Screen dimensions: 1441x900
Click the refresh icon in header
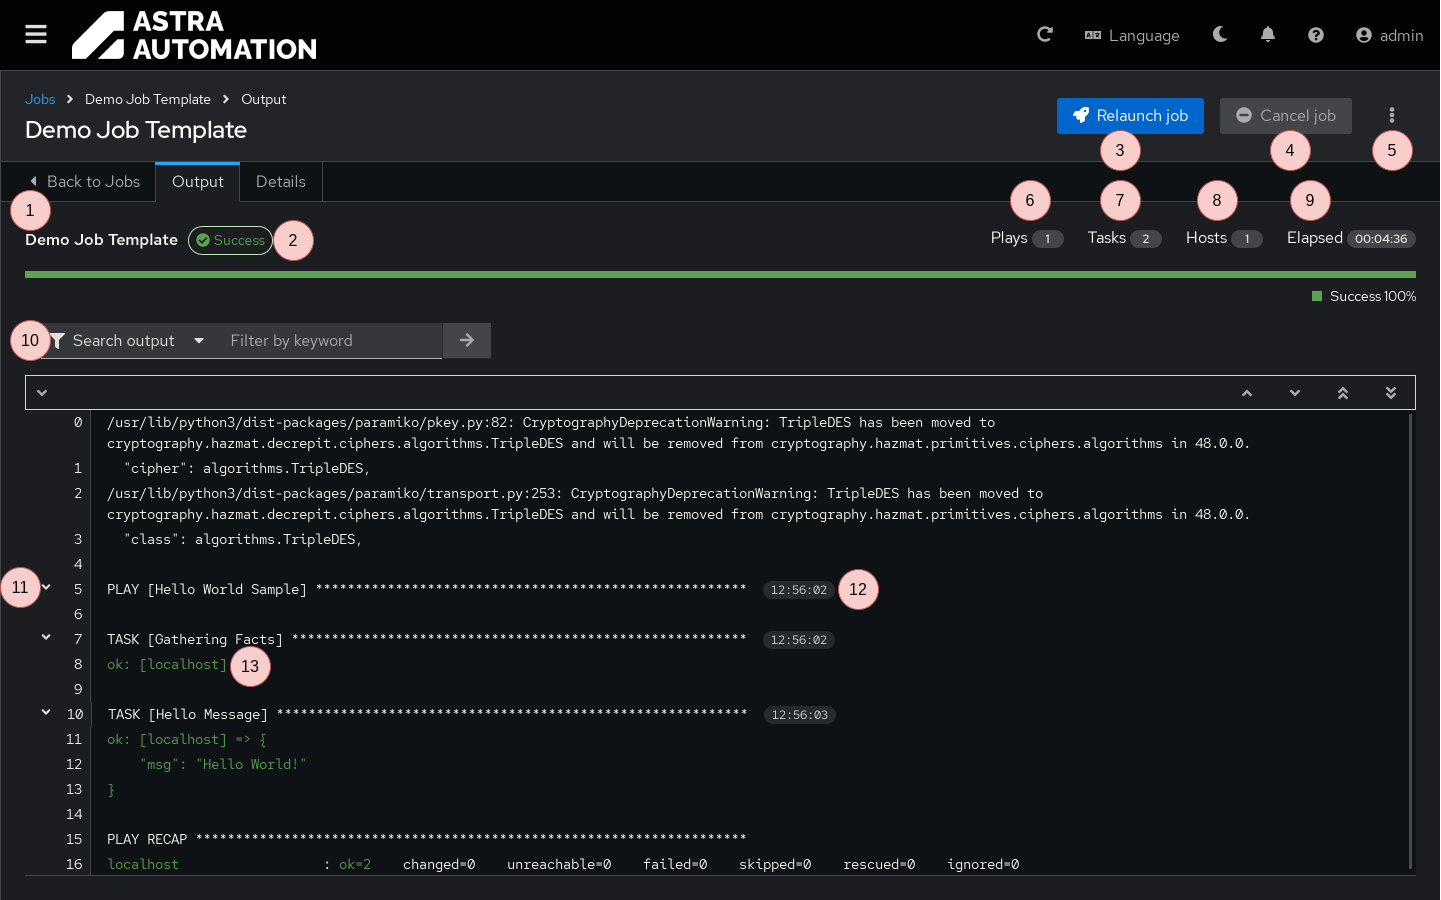tap(1045, 35)
